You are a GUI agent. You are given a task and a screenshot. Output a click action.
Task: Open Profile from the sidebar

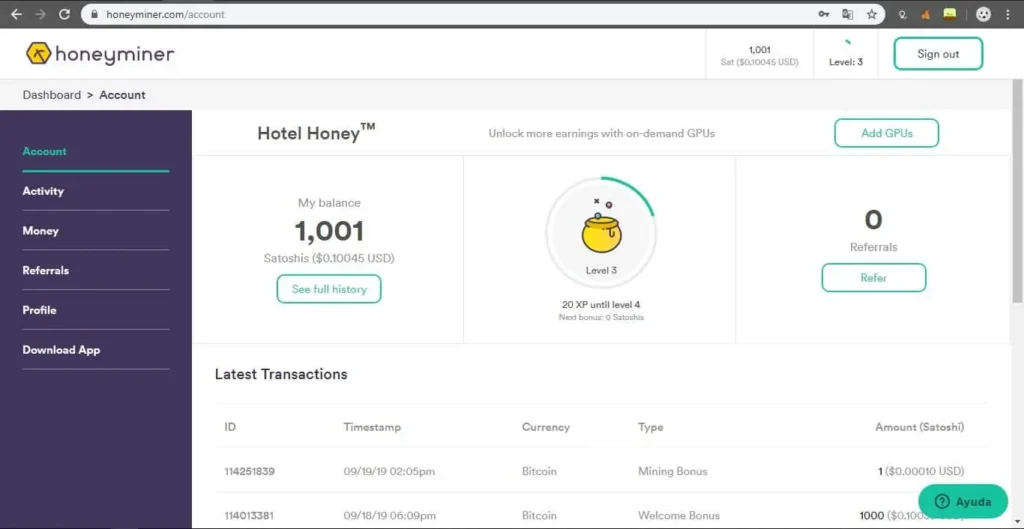click(x=39, y=310)
